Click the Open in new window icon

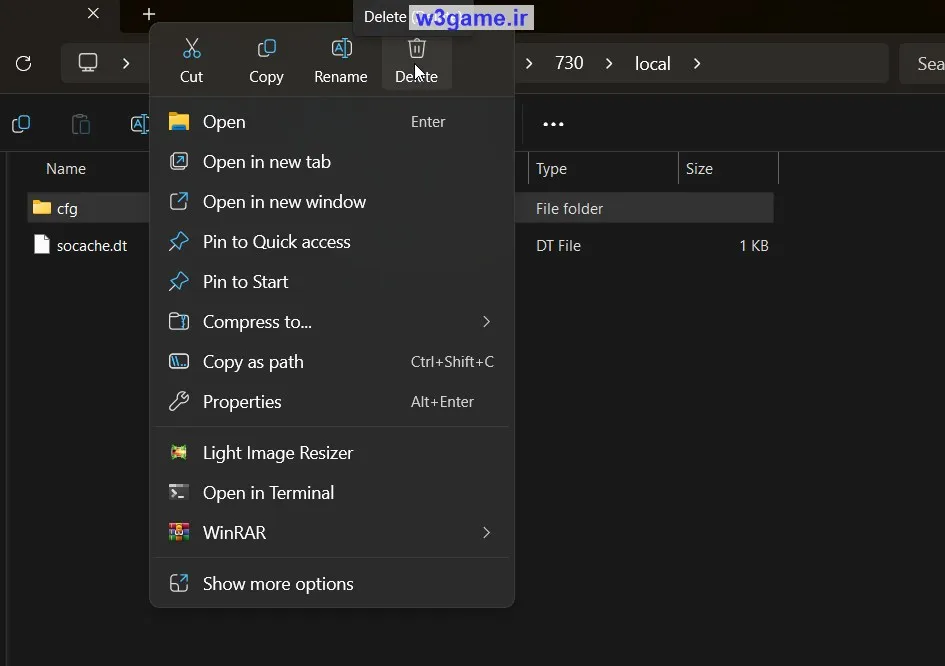pyautogui.click(x=179, y=201)
